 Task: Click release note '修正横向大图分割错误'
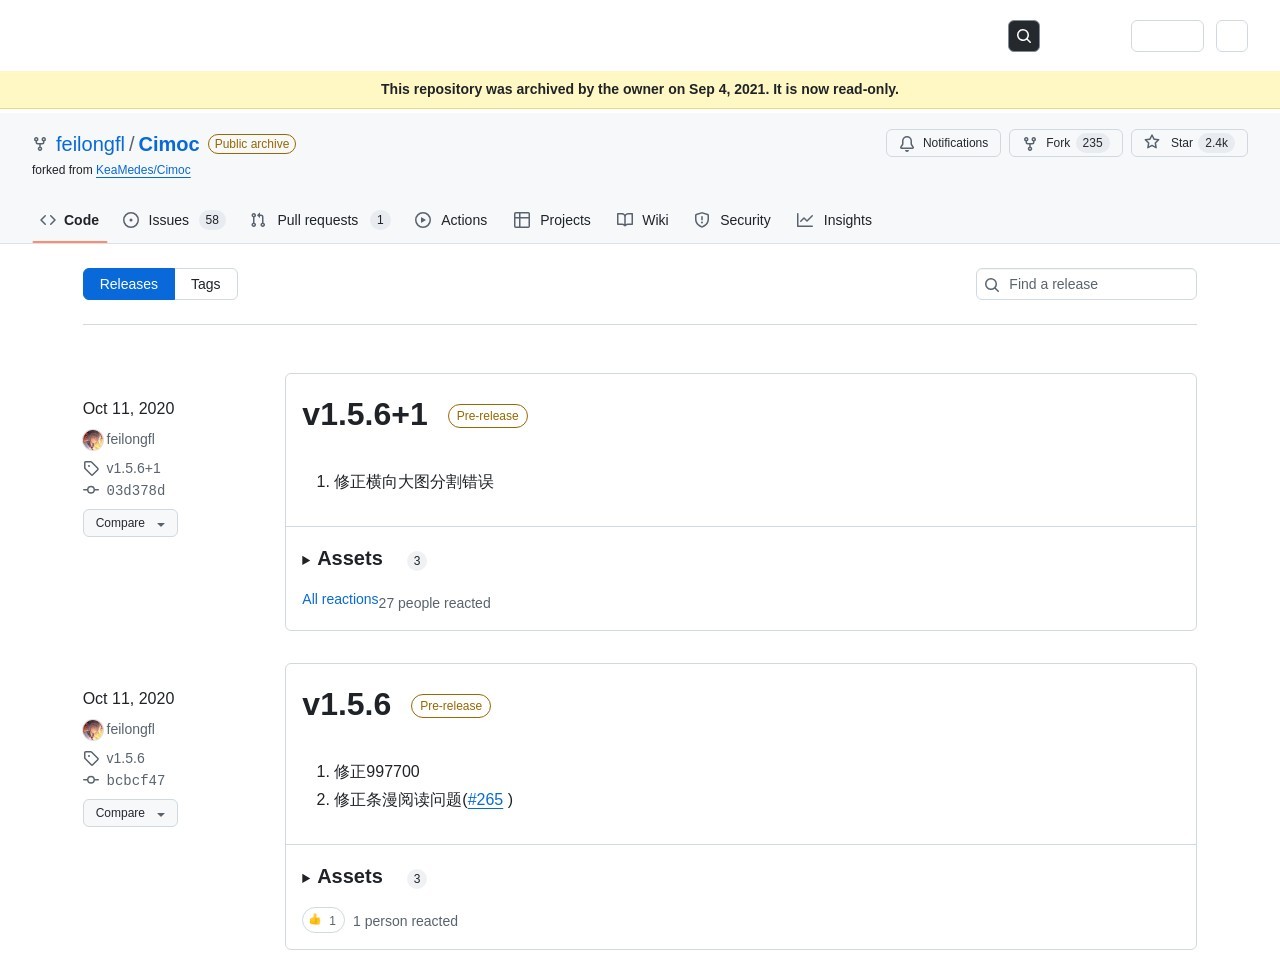414,482
